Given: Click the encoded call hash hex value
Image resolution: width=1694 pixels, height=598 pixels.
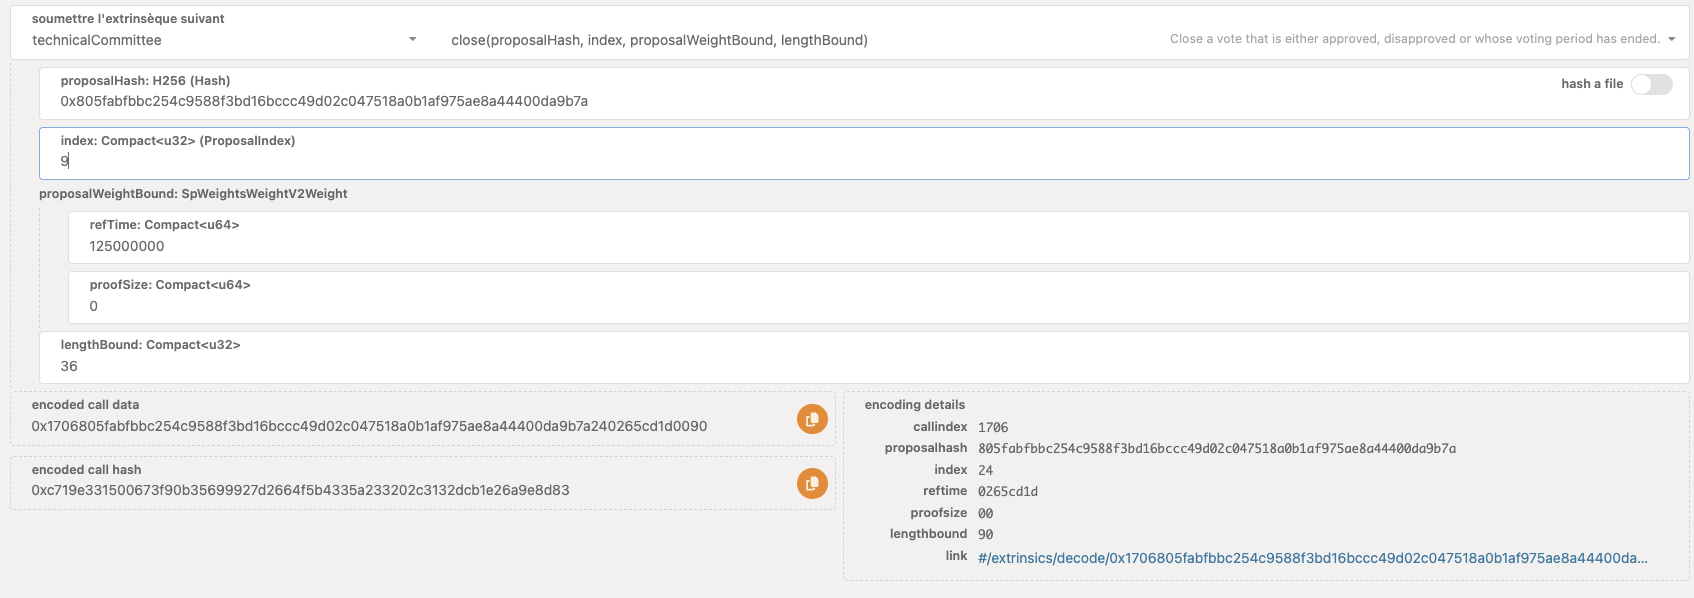Looking at the screenshot, I should (300, 490).
